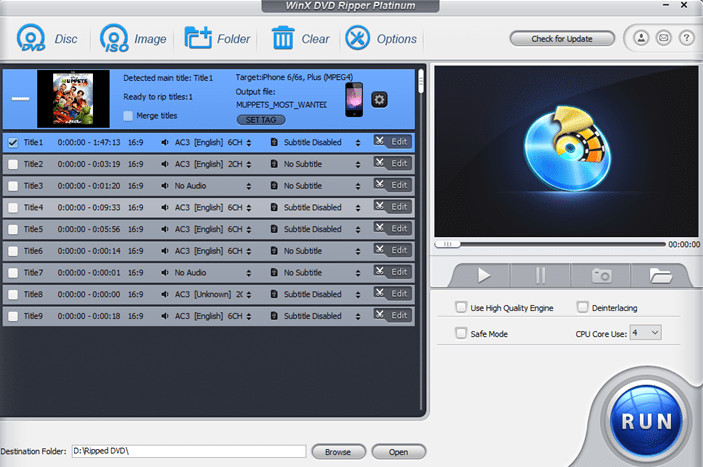Open Title1 subtitle selector
Viewport: 703px width, 467px height.
click(358, 143)
